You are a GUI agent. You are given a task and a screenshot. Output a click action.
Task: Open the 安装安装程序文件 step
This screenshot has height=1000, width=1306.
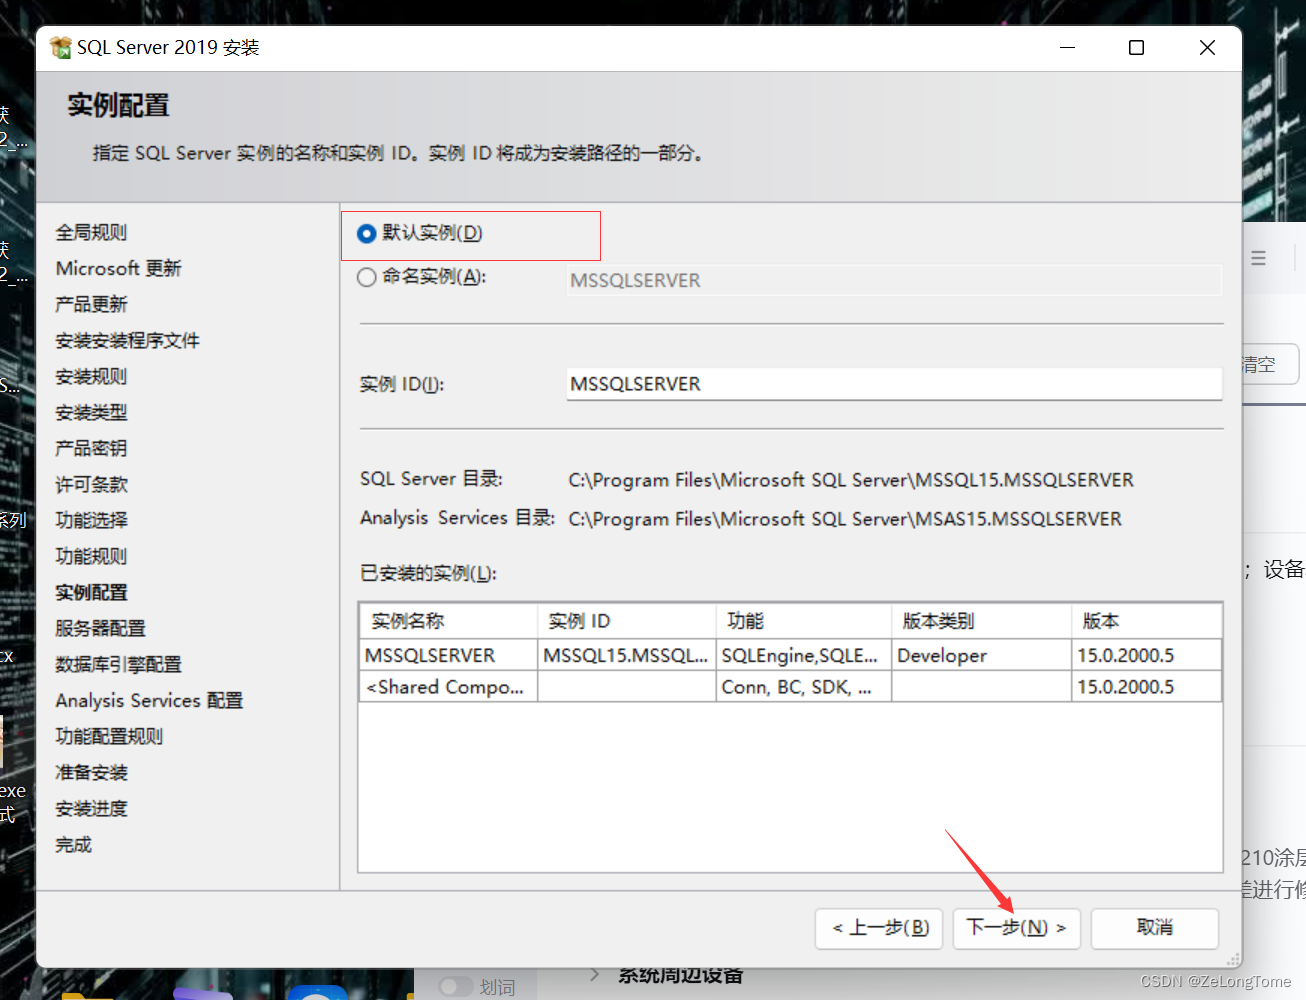tap(127, 340)
